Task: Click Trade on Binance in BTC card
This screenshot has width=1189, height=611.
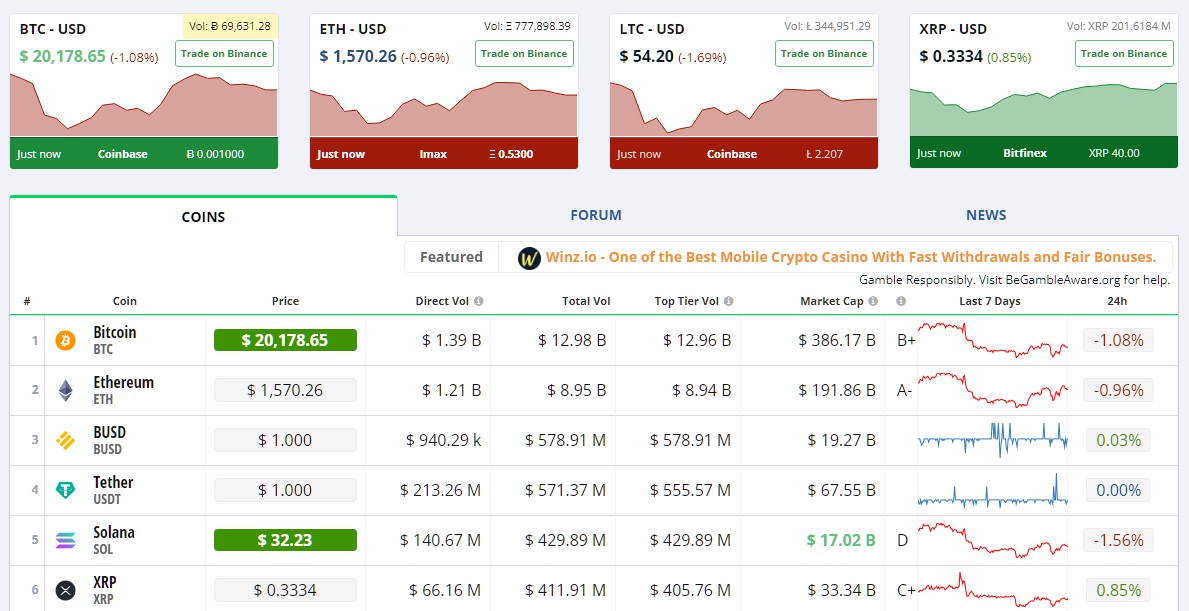Action: point(224,54)
